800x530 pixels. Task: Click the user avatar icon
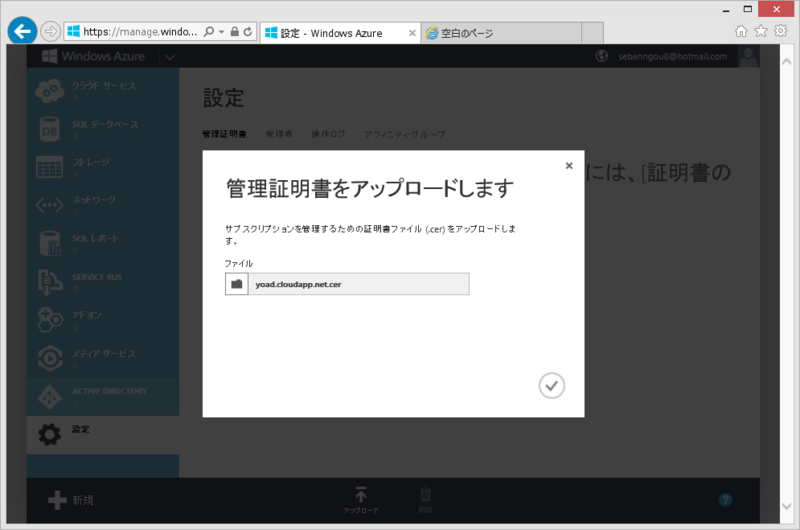coord(748,57)
